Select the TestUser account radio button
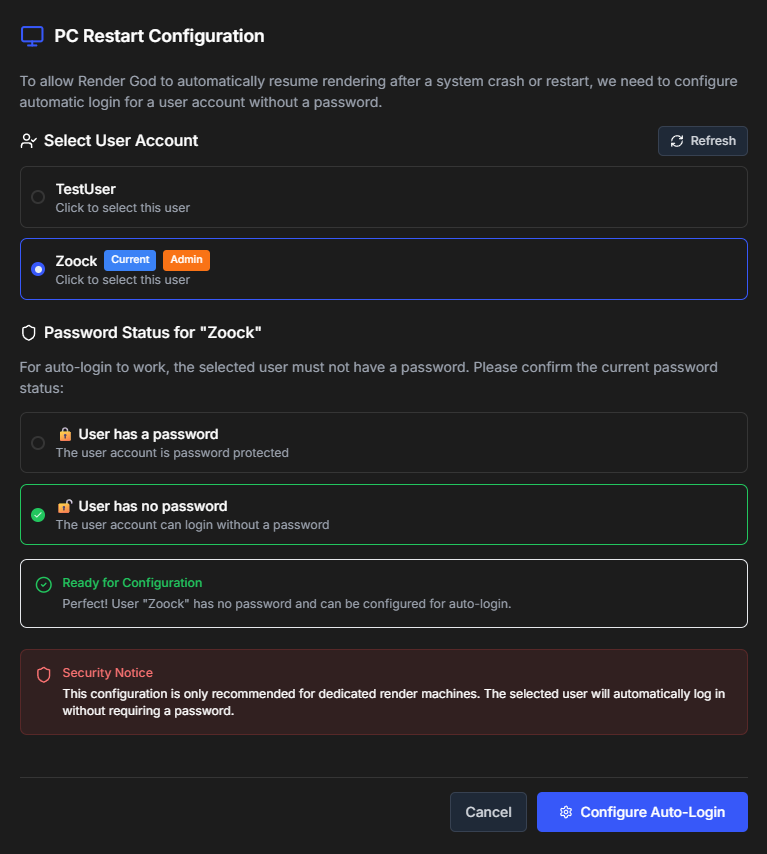Screen dimensions: 767x854 coord(37,197)
